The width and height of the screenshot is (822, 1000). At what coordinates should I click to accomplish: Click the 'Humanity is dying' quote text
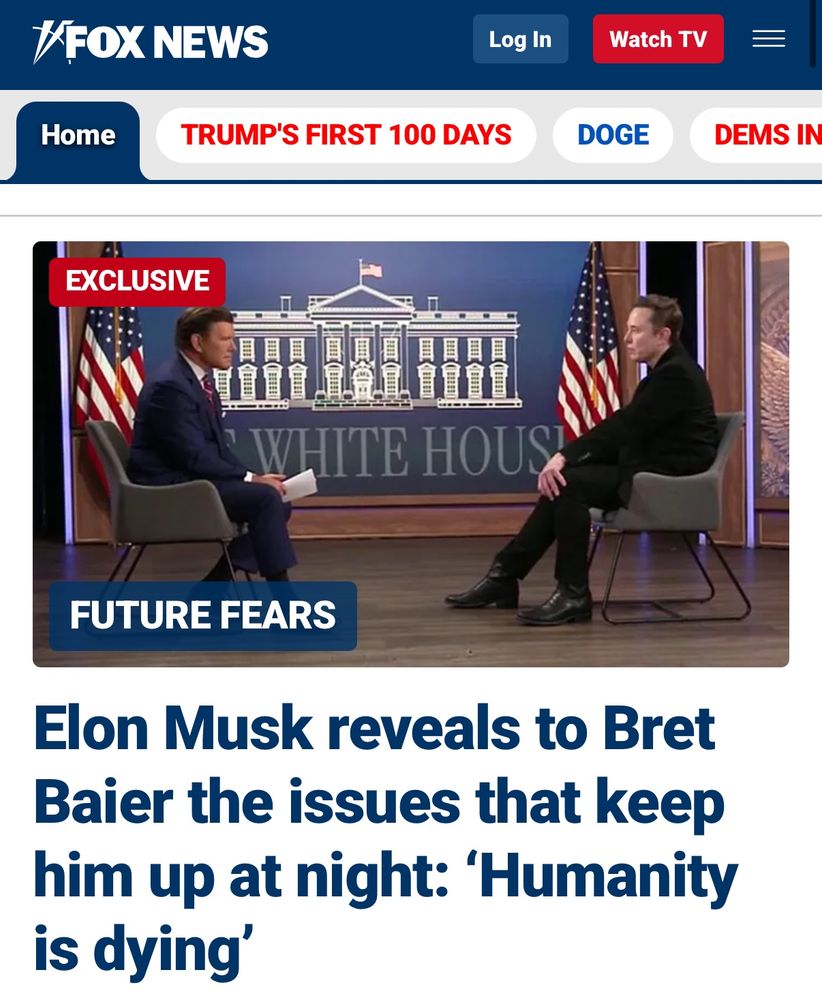click(385, 912)
